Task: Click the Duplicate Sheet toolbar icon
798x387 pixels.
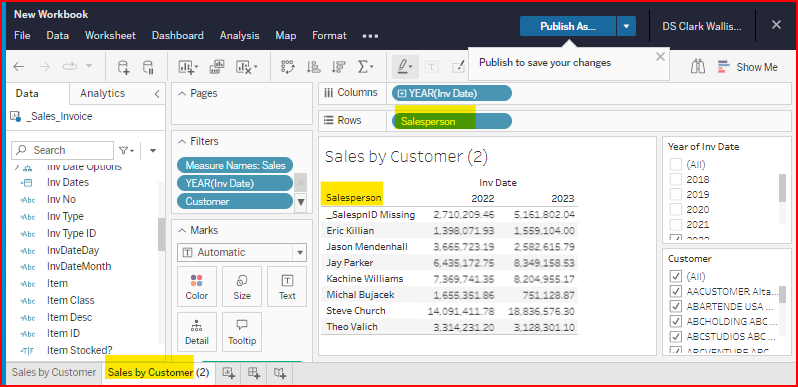Action: point(217,67)
